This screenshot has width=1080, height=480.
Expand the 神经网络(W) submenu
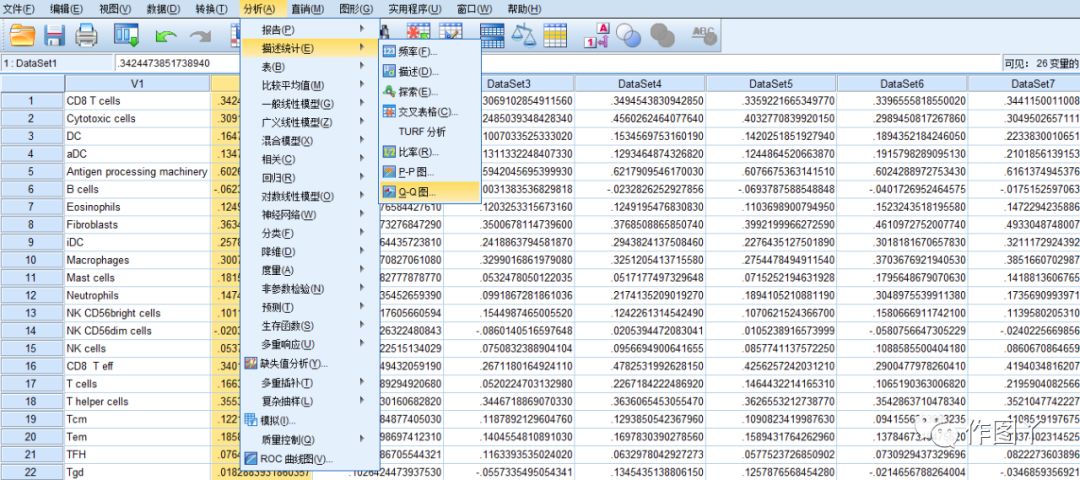point(309,215)
